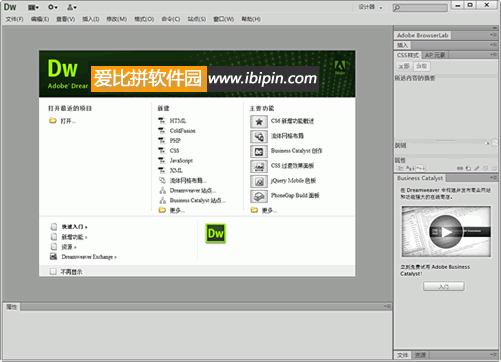Click the attach style sheet link icon
This screenshot has width=501, height=362.
(460, 168)
